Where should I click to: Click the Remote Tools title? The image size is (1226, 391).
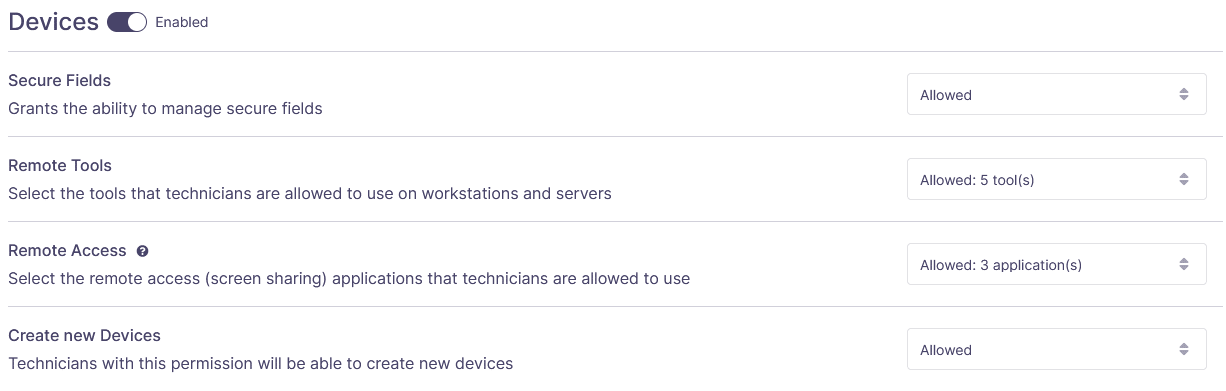coord(60,165)
